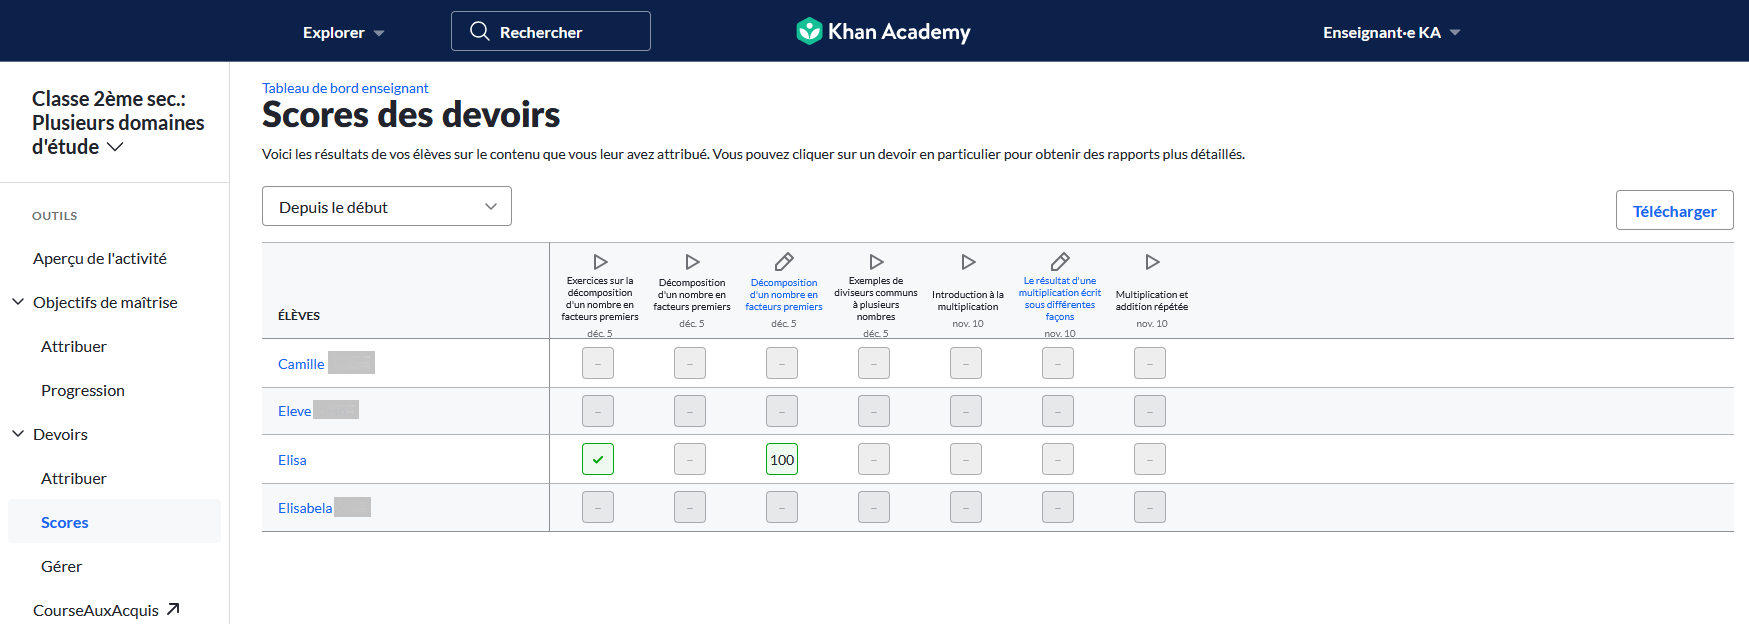Screen dimensions: 1749x624
Task: Expand the Explorer menu
Action: click(x=343, y=32)
